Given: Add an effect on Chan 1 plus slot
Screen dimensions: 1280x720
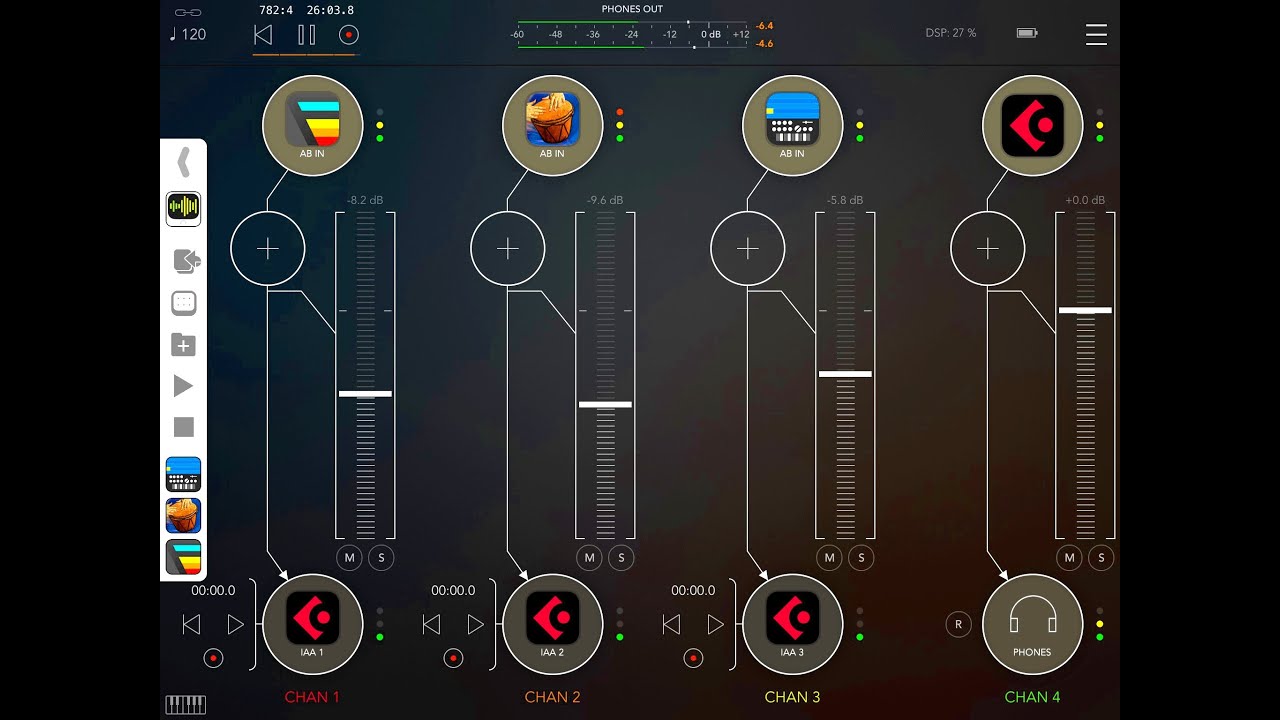Looking at the screenshot, I should coord(267,248).
